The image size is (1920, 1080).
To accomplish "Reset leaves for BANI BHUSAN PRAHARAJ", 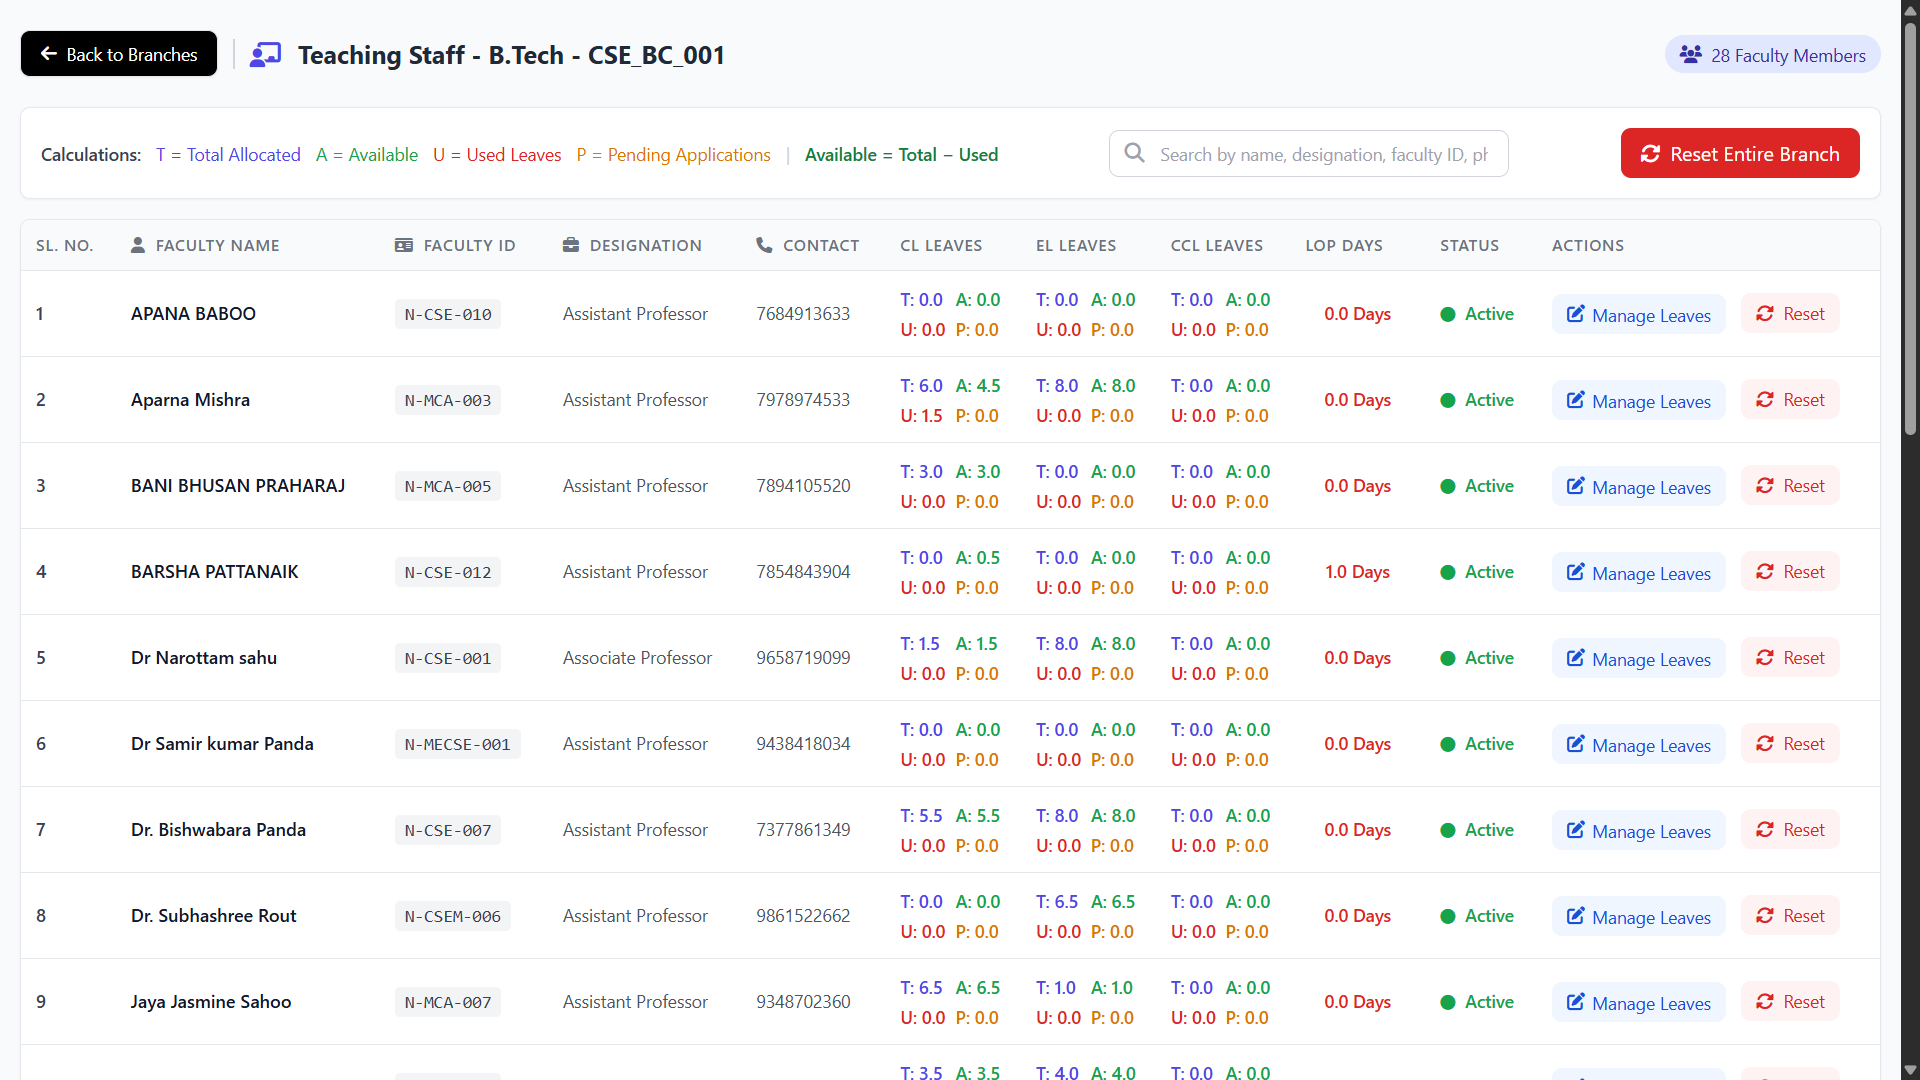I will [x=1790, y=486].
